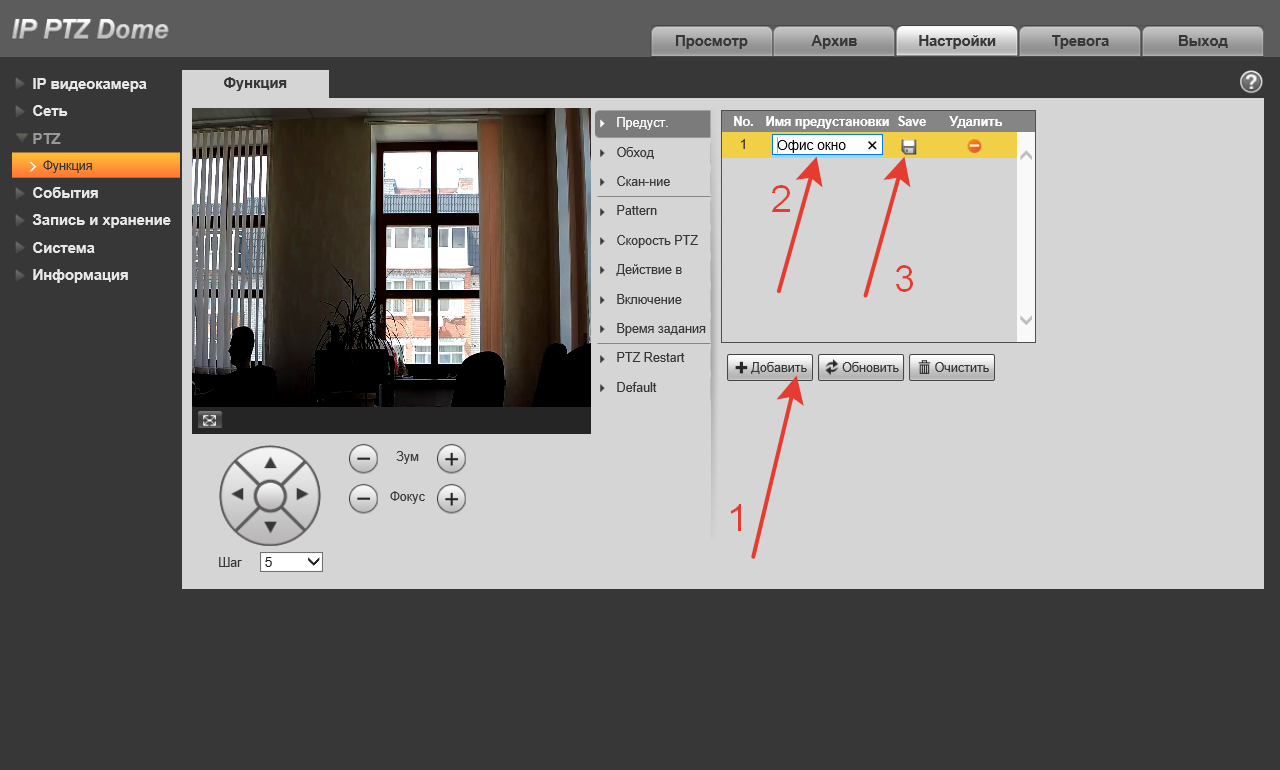Click the Добавить button
The image size is (1280, 770).
coord(770,367)
